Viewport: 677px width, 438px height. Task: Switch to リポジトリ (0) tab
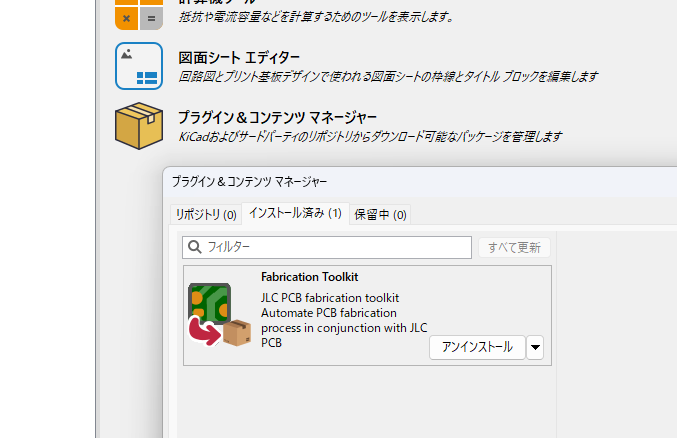(x=206, y=215)
